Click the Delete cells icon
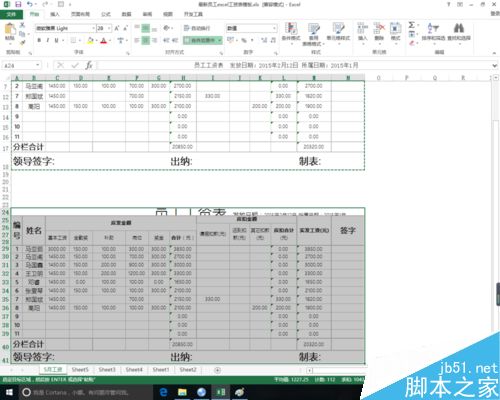 pos(379,29)
